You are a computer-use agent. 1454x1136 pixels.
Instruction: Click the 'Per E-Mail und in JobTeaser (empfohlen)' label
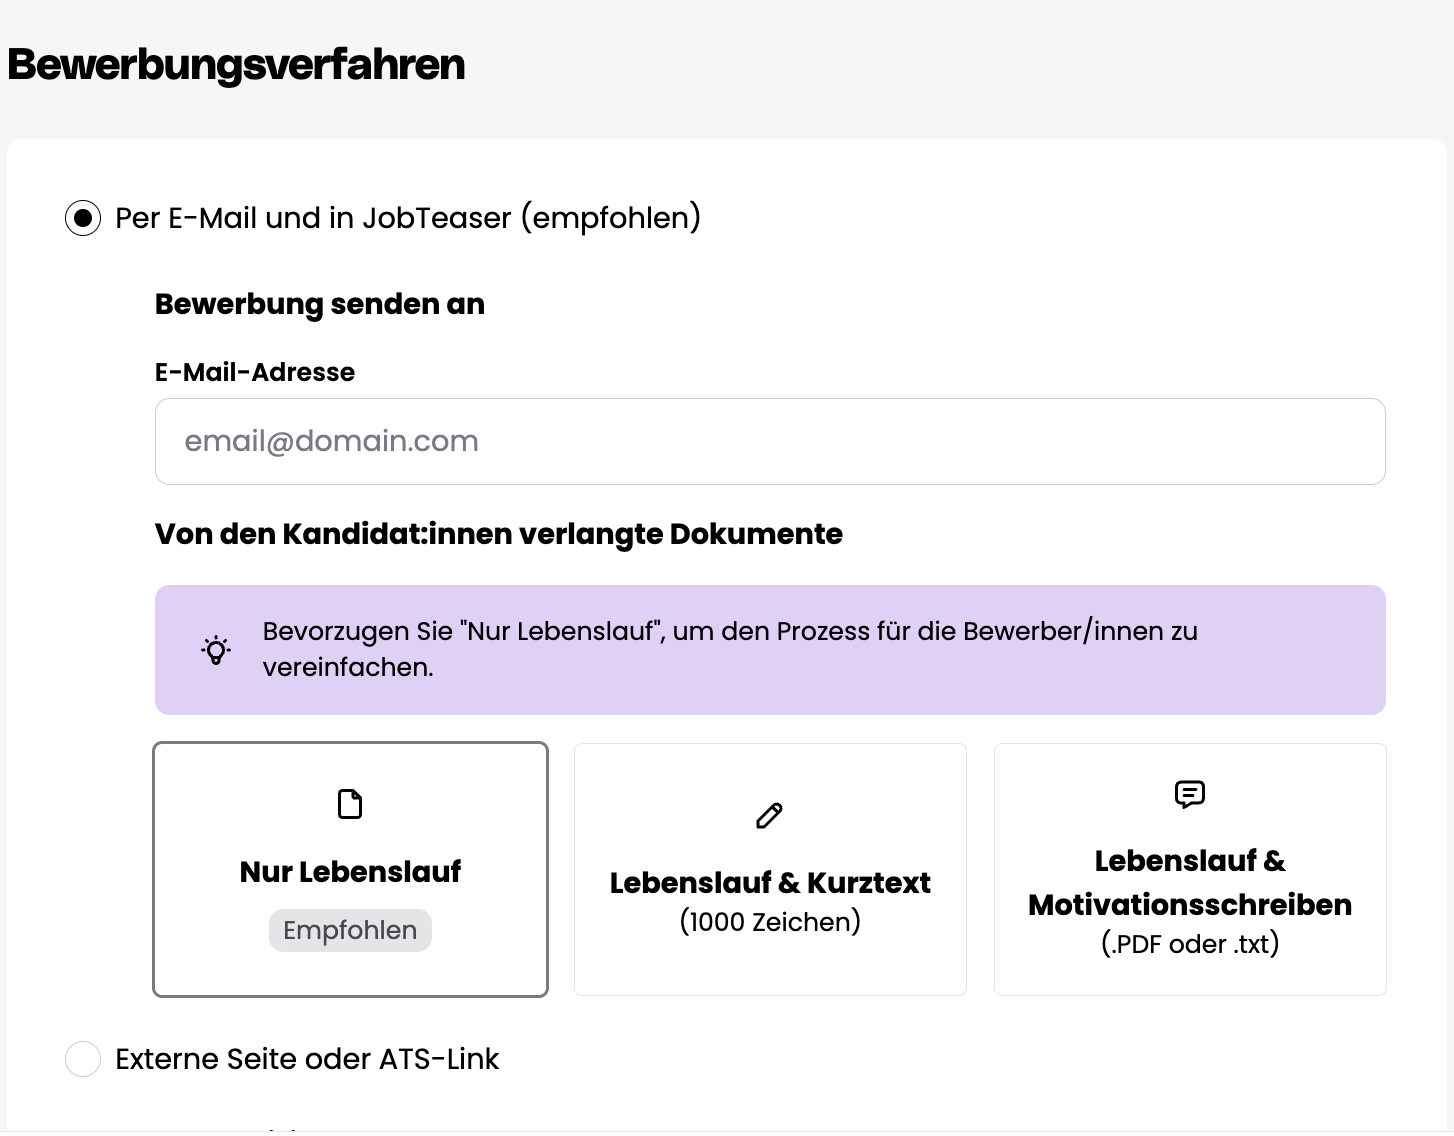(x=408, y=218)
